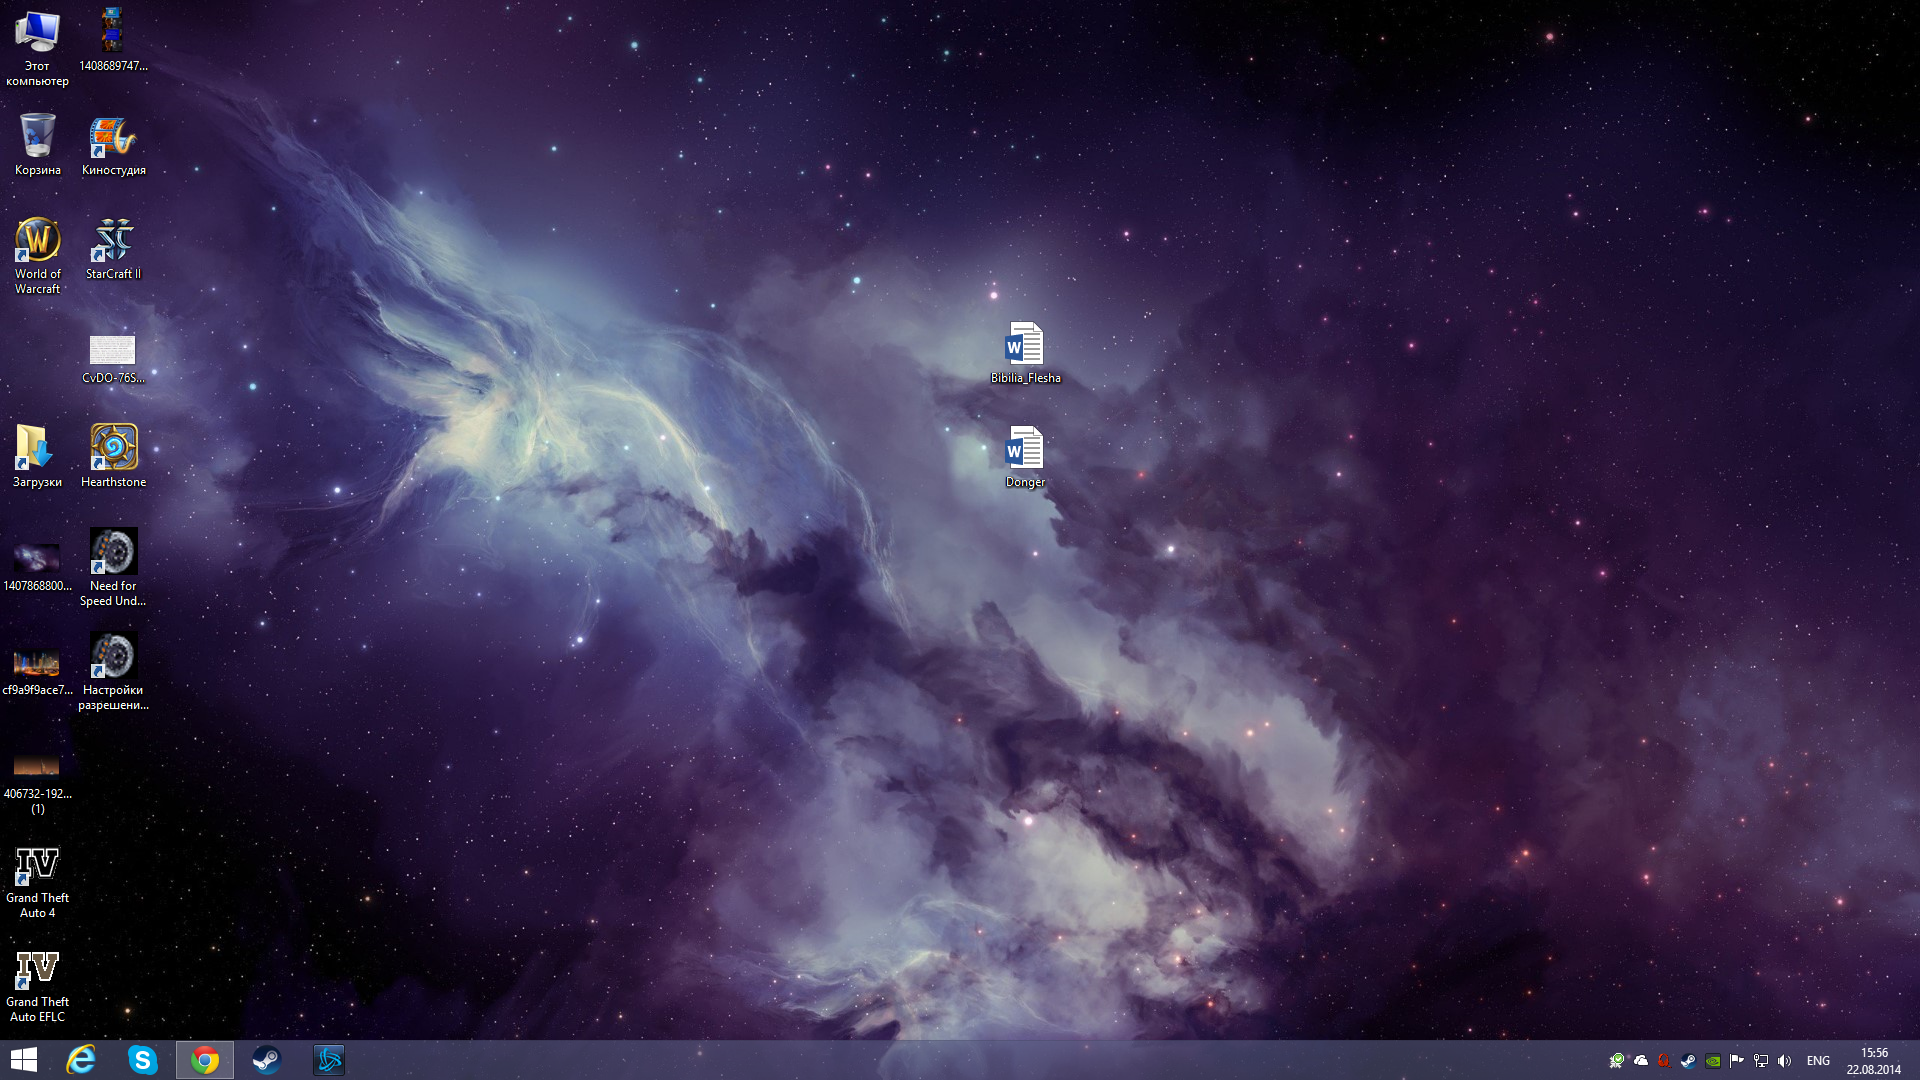Select the Hearthstone desktop icon
This screenshot has height=1080, width=1920.
coord(113,447)
